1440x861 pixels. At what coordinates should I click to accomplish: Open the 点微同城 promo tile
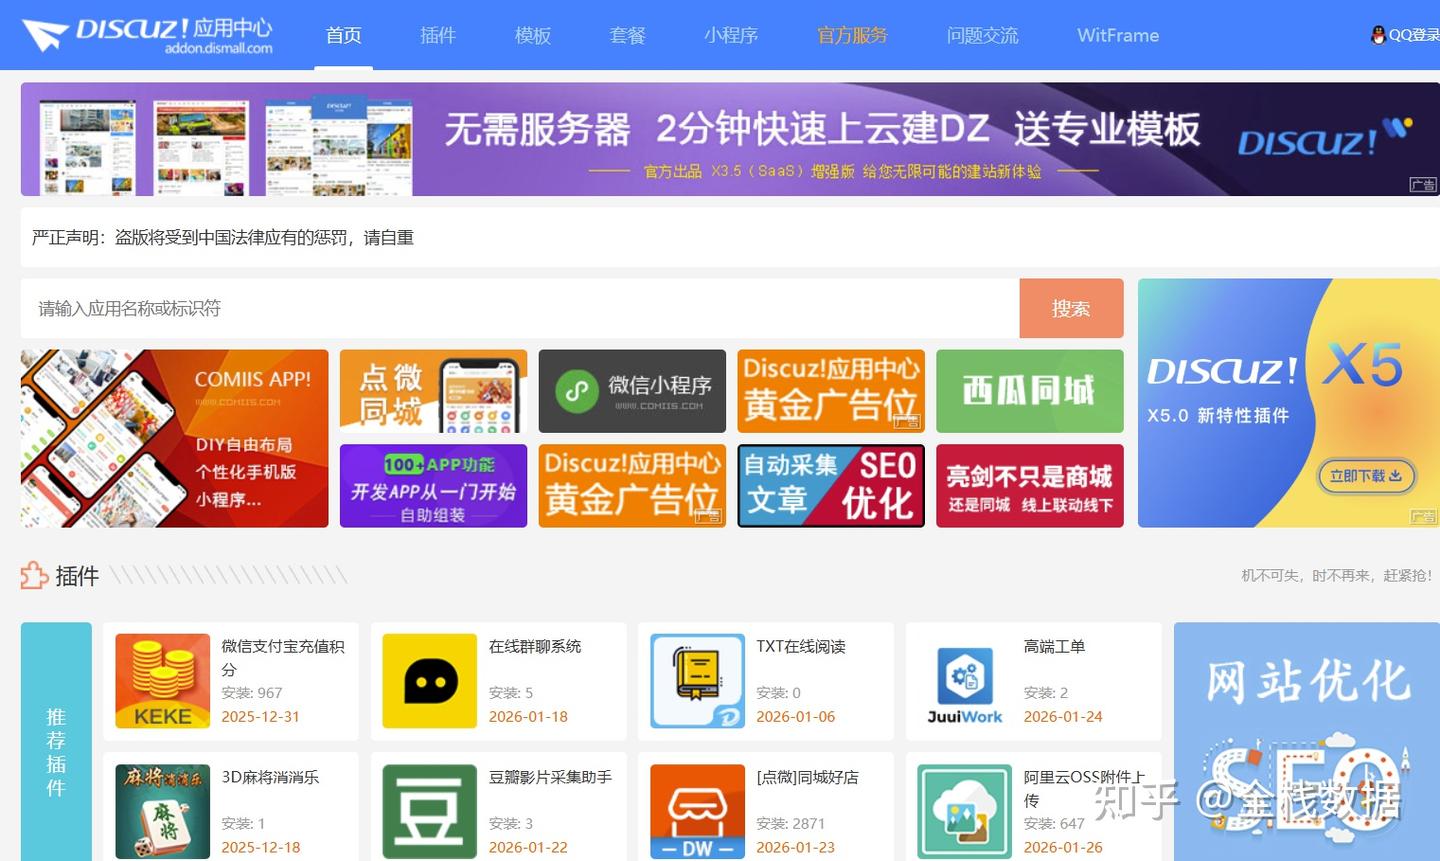coord(433,391)
